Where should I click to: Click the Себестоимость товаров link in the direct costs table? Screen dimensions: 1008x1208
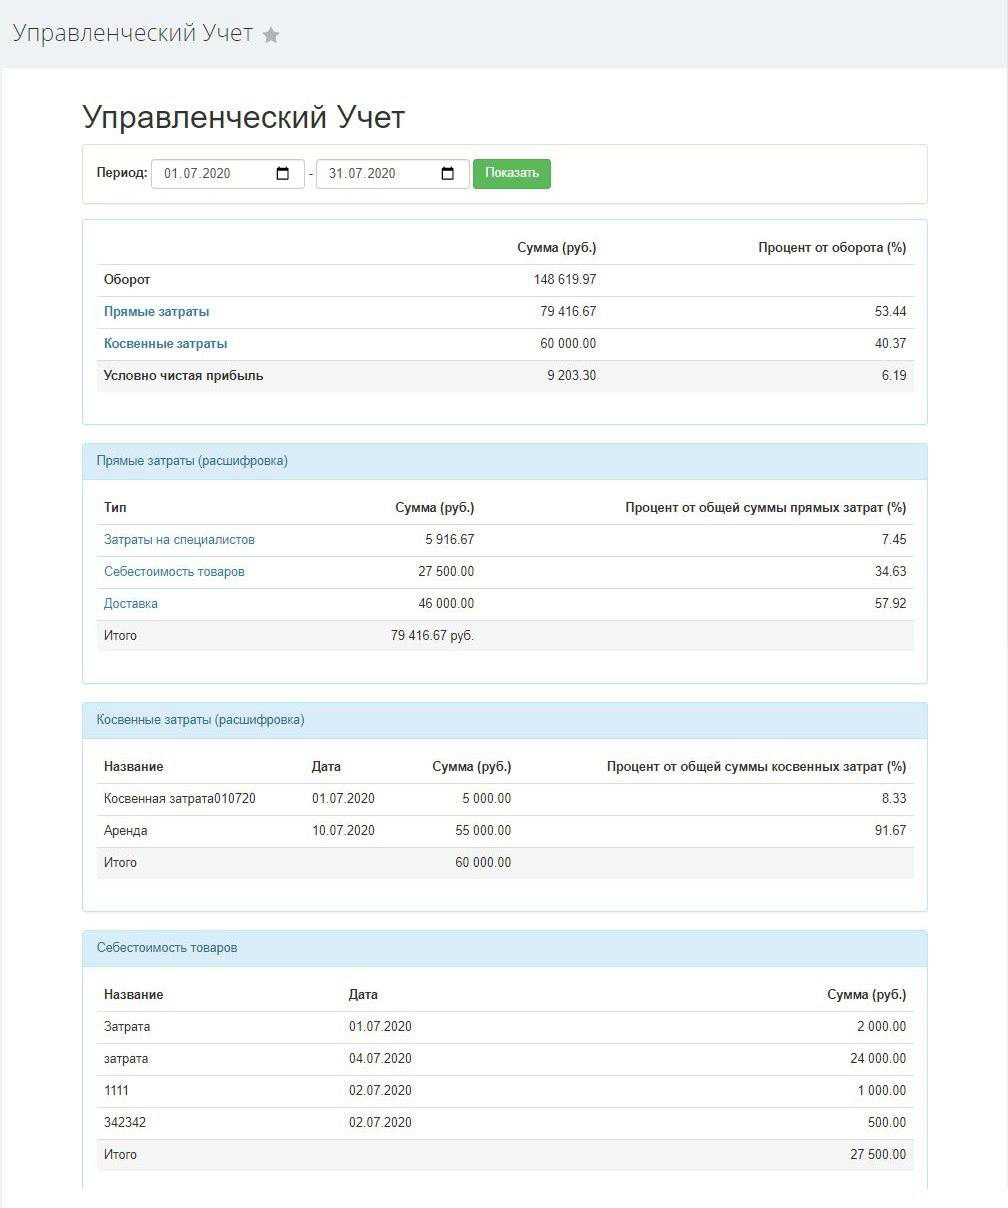[x=174, y=572]
